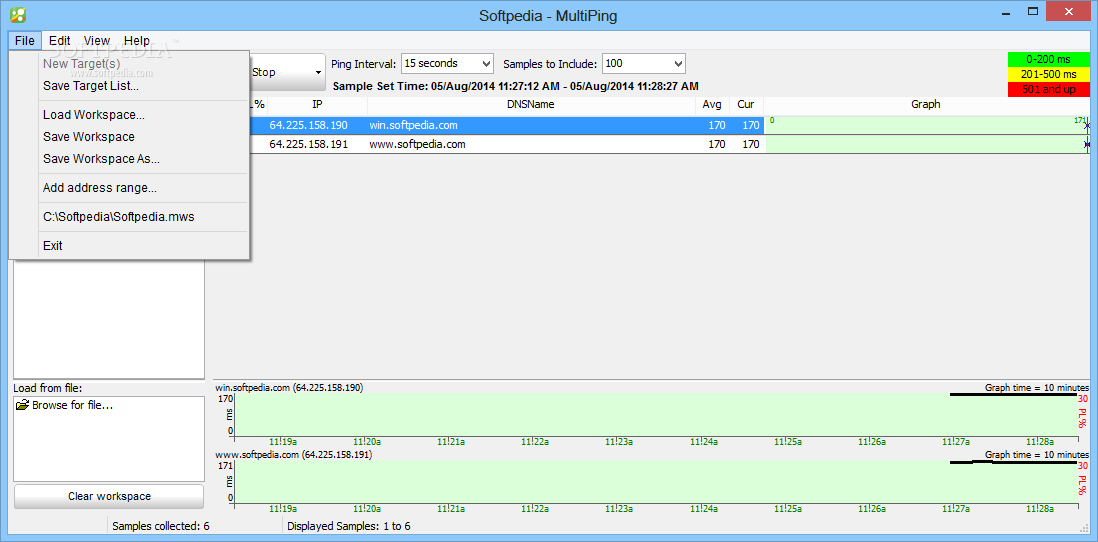This screenshot has width=1098, height=542.
Task: Click the Sample Set Time text
Action: click(x=516, y=86)
